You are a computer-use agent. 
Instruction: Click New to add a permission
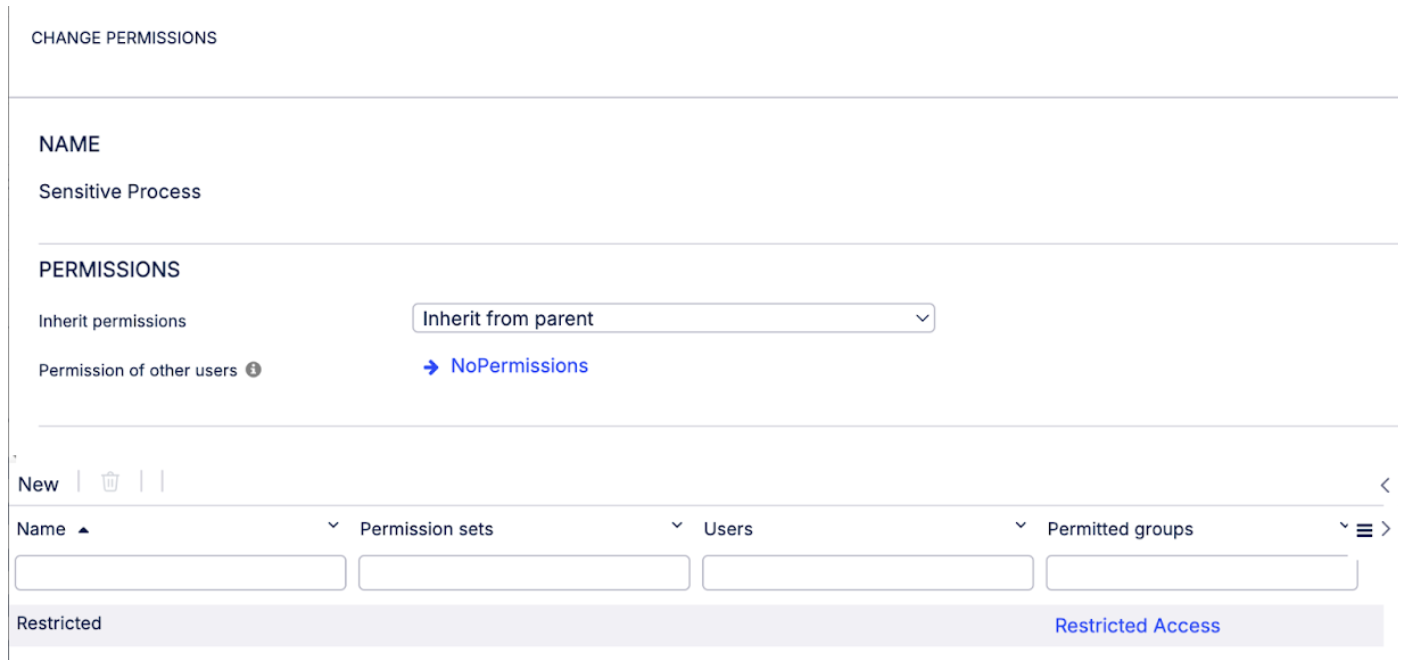[x=38, y=485]
